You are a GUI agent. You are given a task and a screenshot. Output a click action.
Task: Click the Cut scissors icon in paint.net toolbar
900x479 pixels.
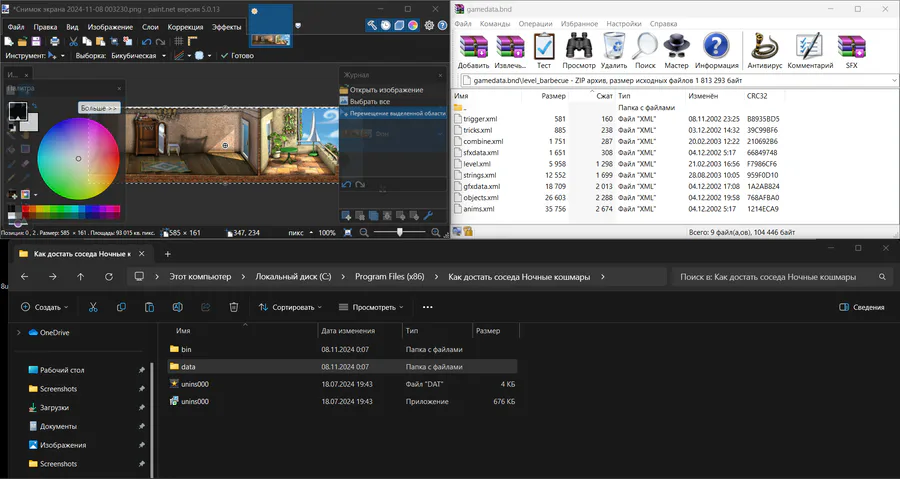73,41
